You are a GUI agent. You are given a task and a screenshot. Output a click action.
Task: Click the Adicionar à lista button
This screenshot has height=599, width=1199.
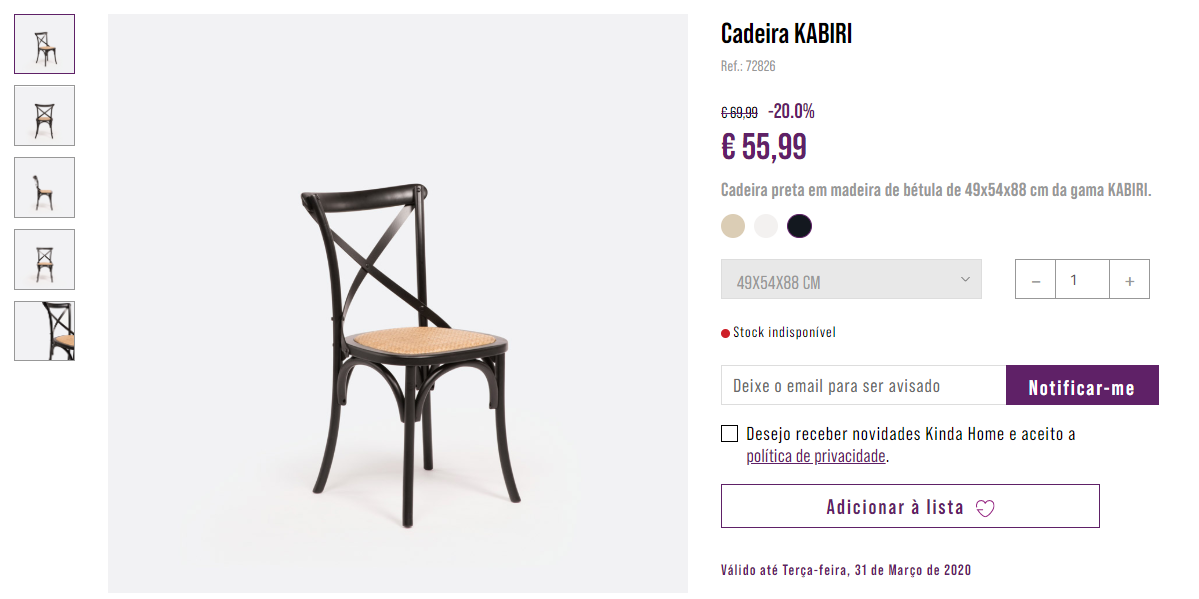(910, 506)
